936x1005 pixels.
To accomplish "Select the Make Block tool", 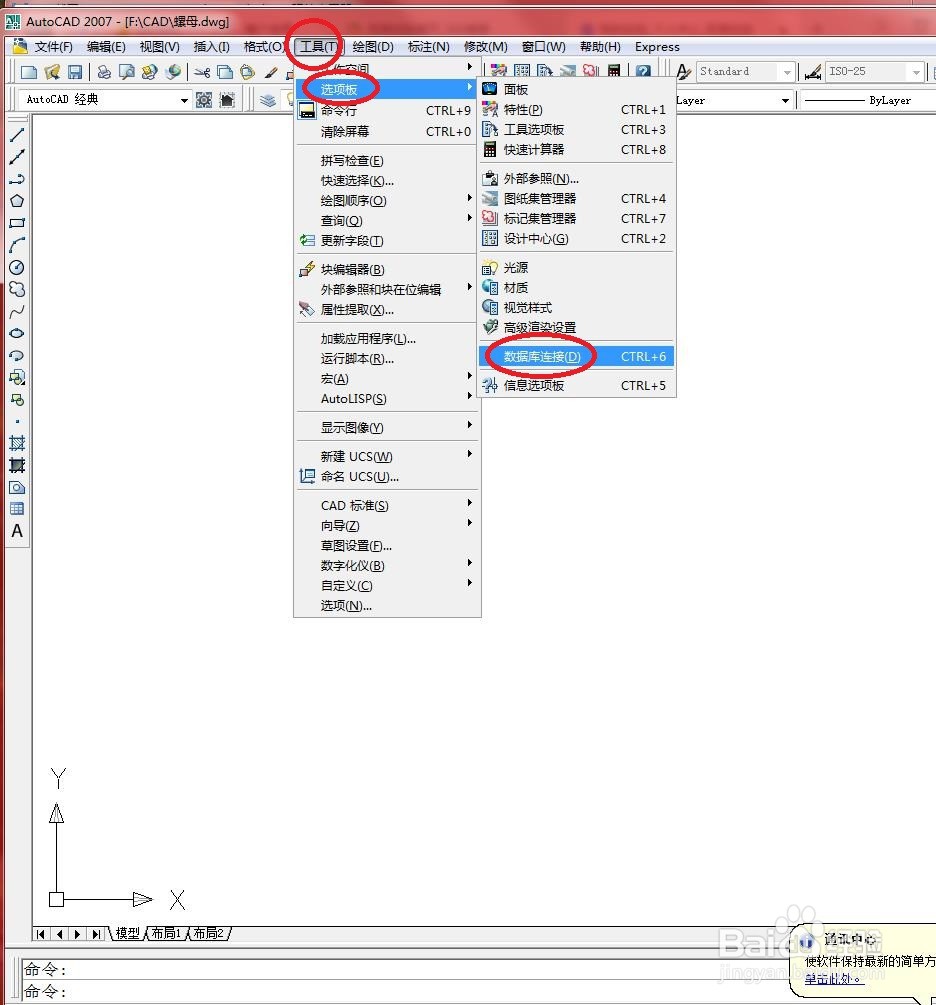I will pyautogui.click(x=17, y=400).
